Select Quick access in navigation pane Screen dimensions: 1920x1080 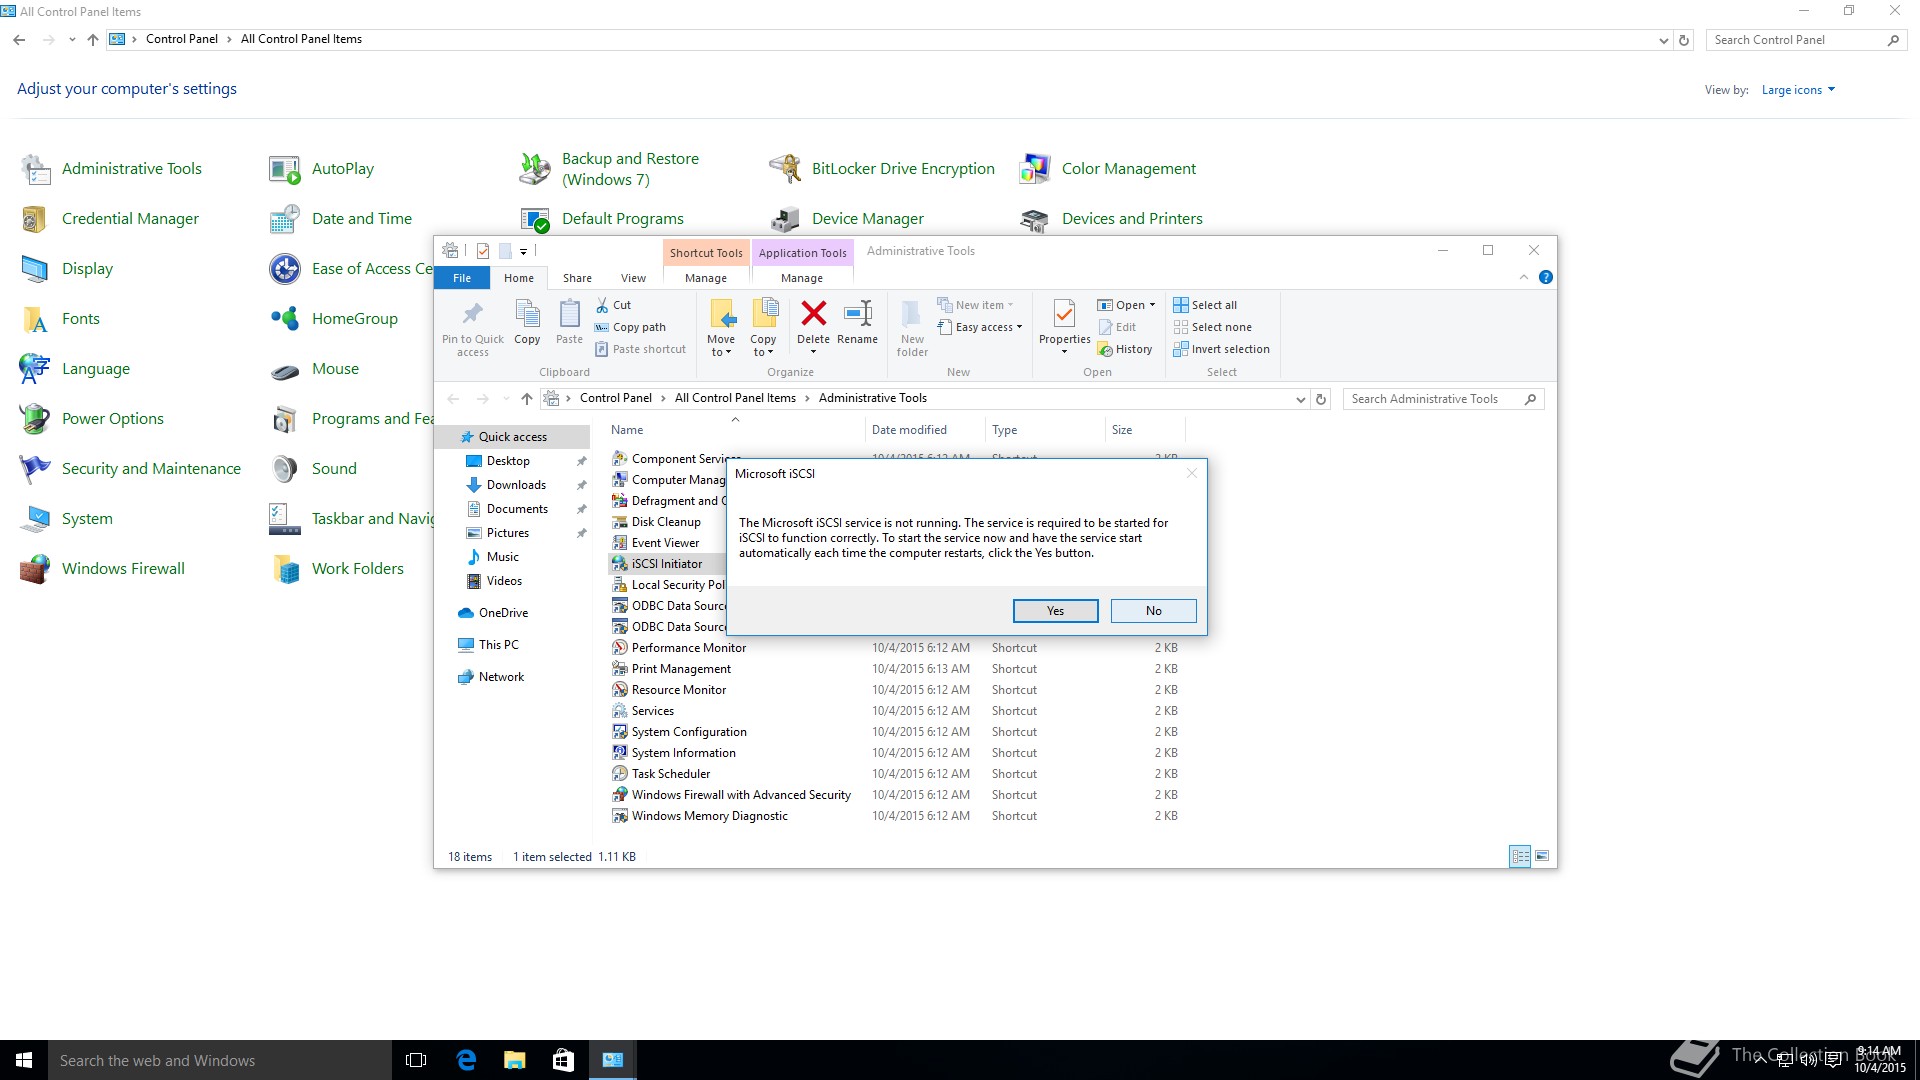point(512,437)
